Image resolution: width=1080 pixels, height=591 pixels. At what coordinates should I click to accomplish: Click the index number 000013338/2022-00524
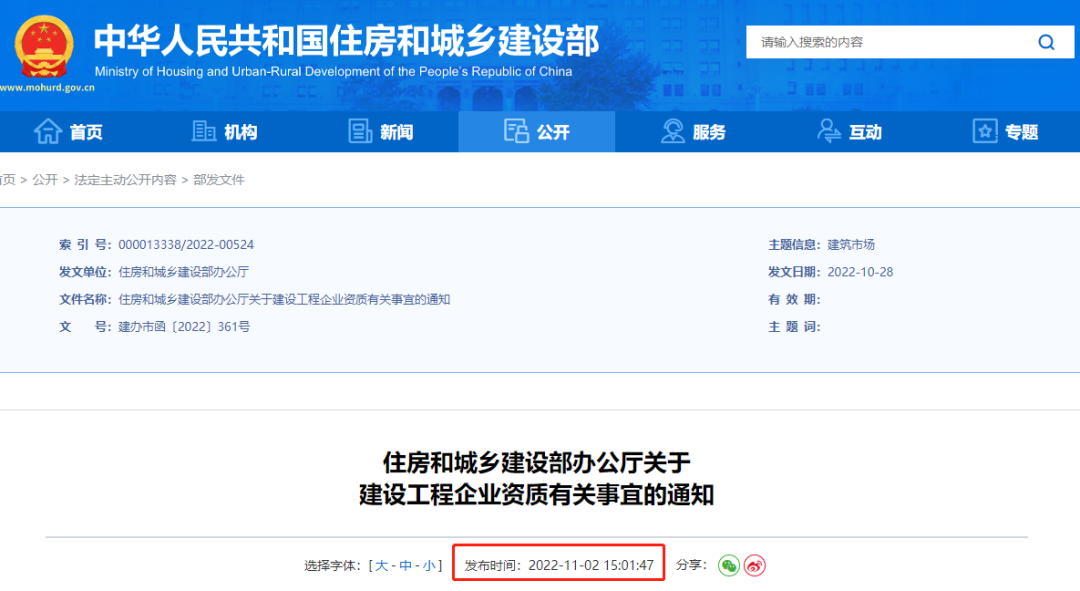(x=186, y=245)
